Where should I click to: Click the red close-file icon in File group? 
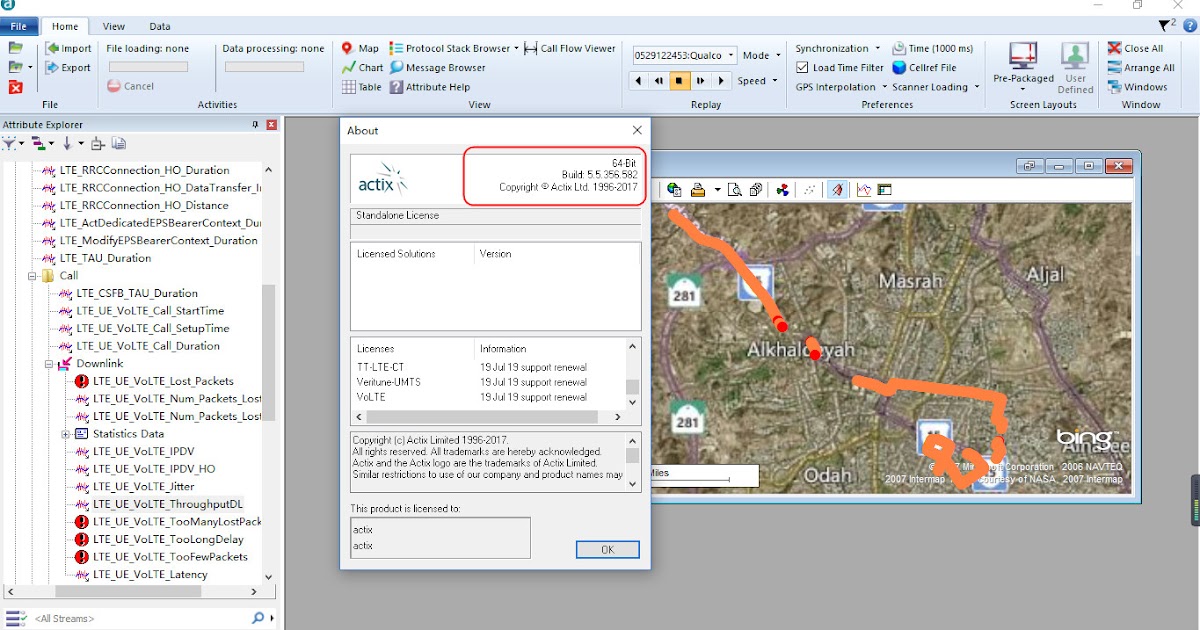click(x=16, y=87)
